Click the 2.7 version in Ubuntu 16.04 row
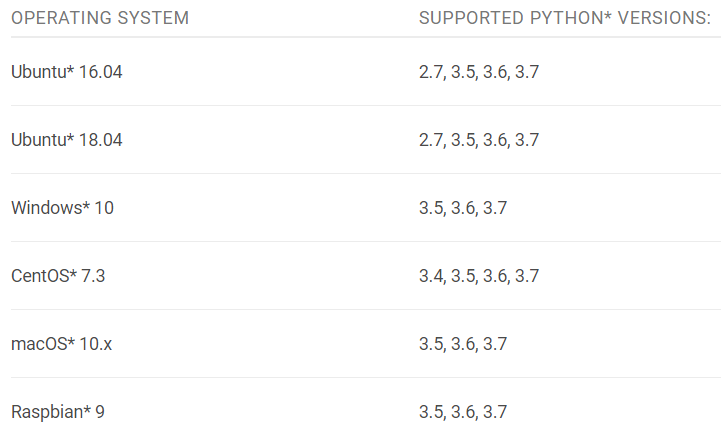 [431, 72]
